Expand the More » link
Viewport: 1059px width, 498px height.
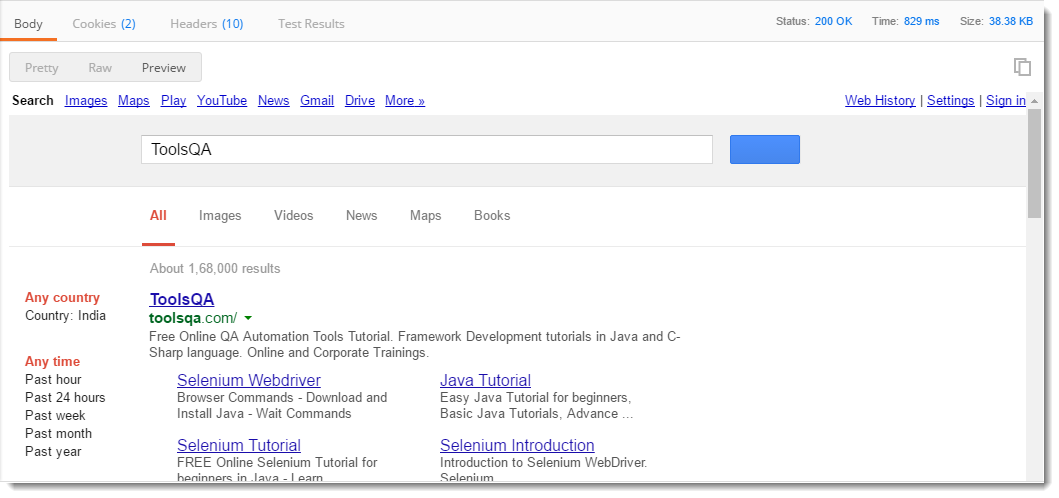click(x=405, y=101)
